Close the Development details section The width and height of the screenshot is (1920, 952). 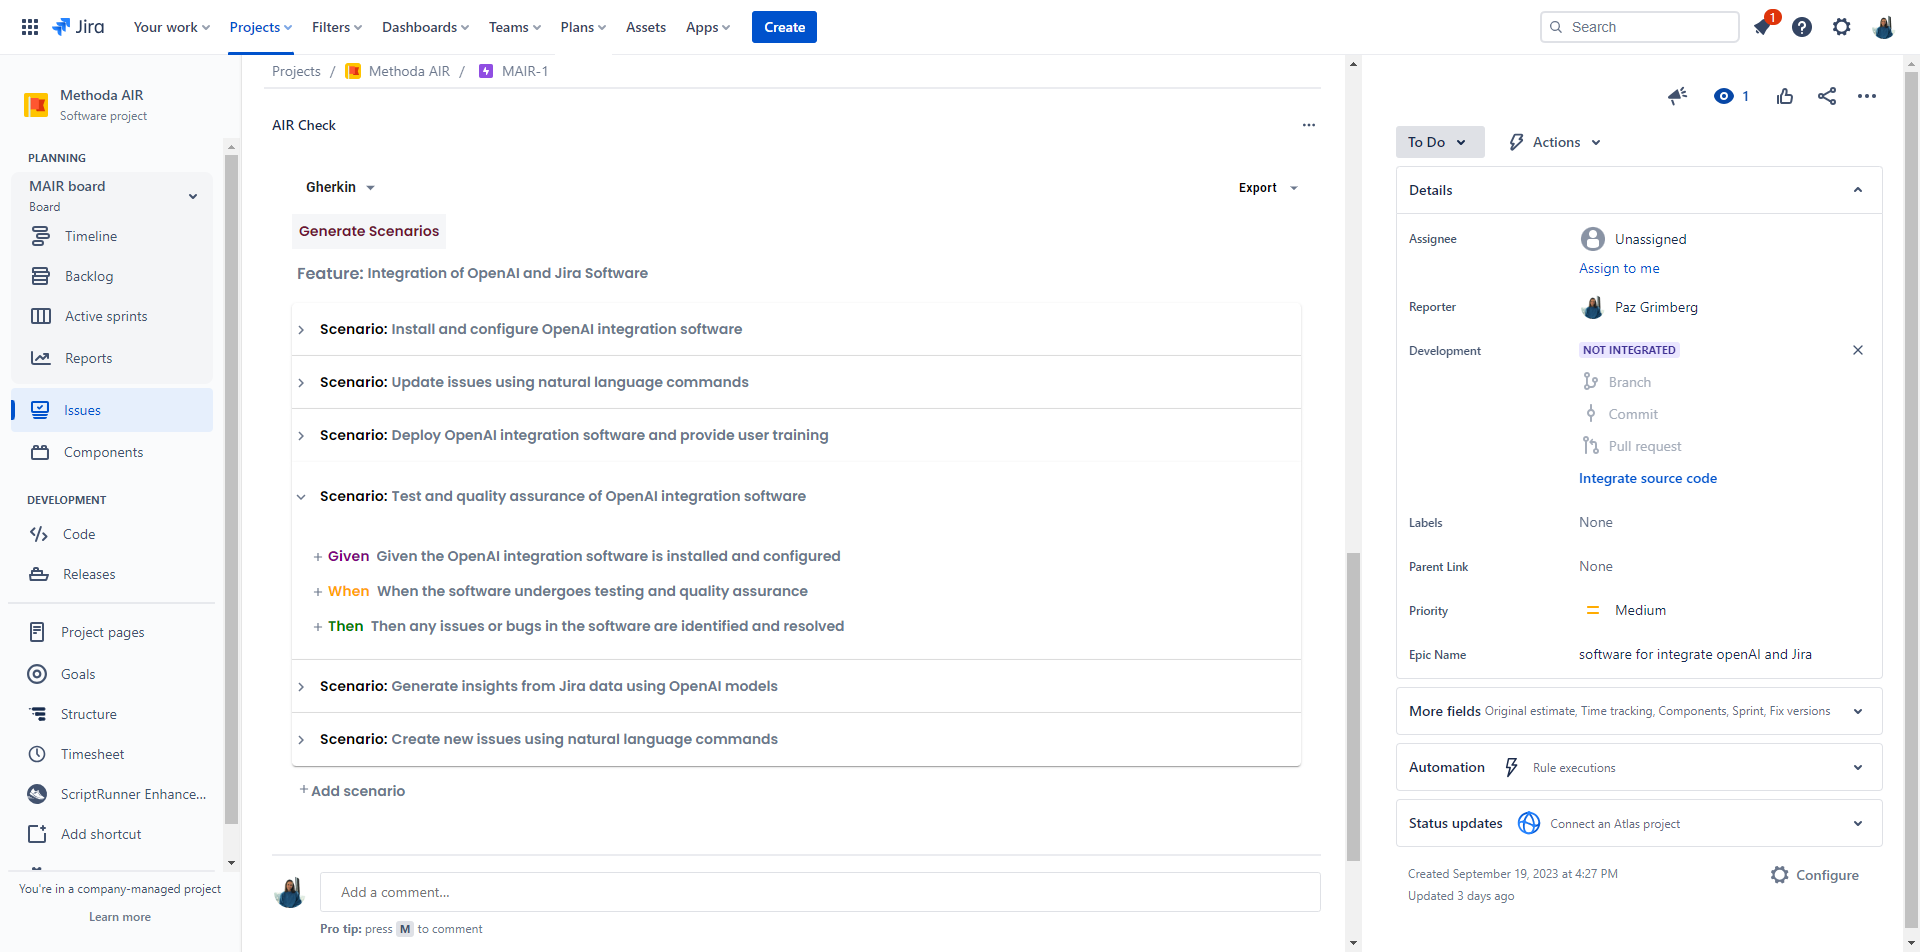pyautogui.click(x=1858, y=350)
